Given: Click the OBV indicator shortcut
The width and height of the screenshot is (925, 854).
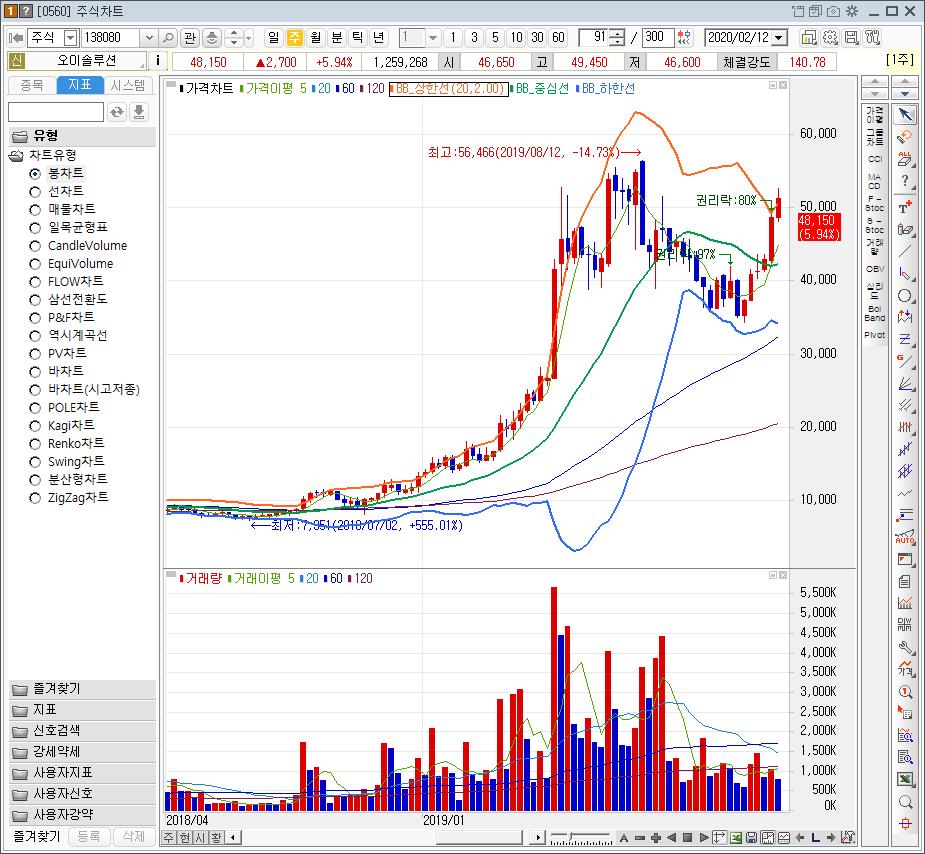Looking at the screenshot, I should [874, 268].
